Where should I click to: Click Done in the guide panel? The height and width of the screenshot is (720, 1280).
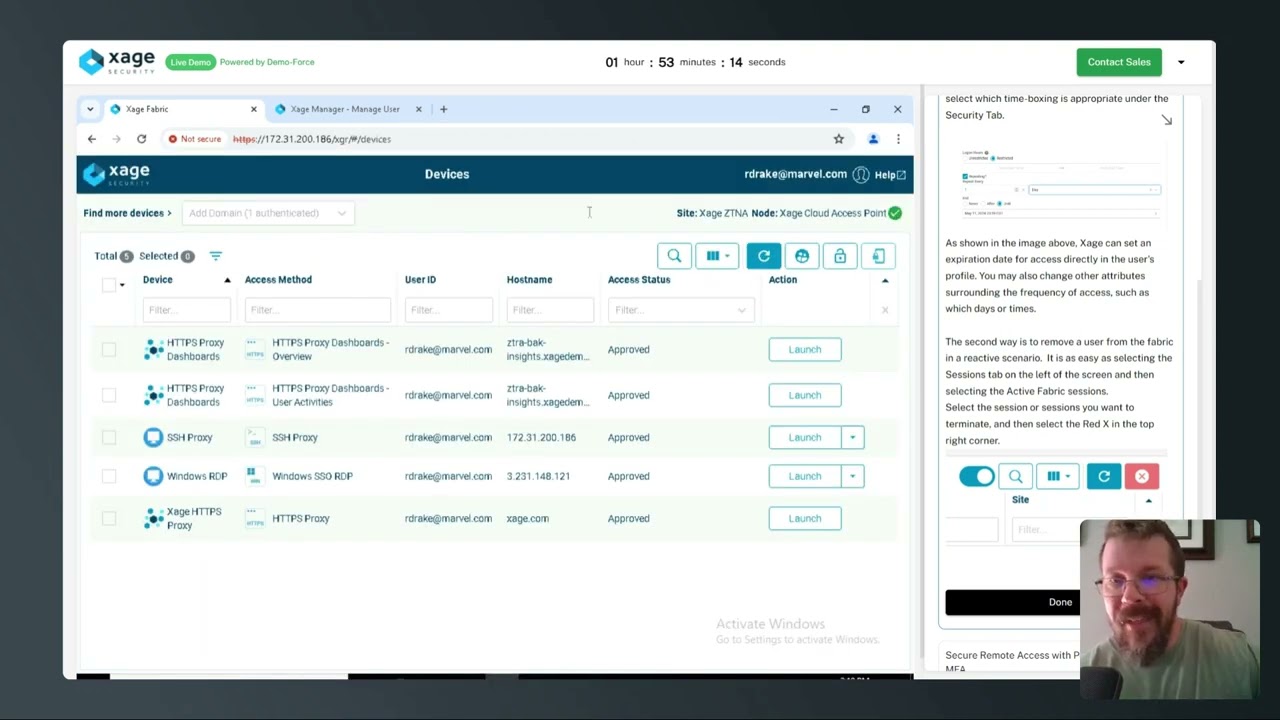point(1060,602)
